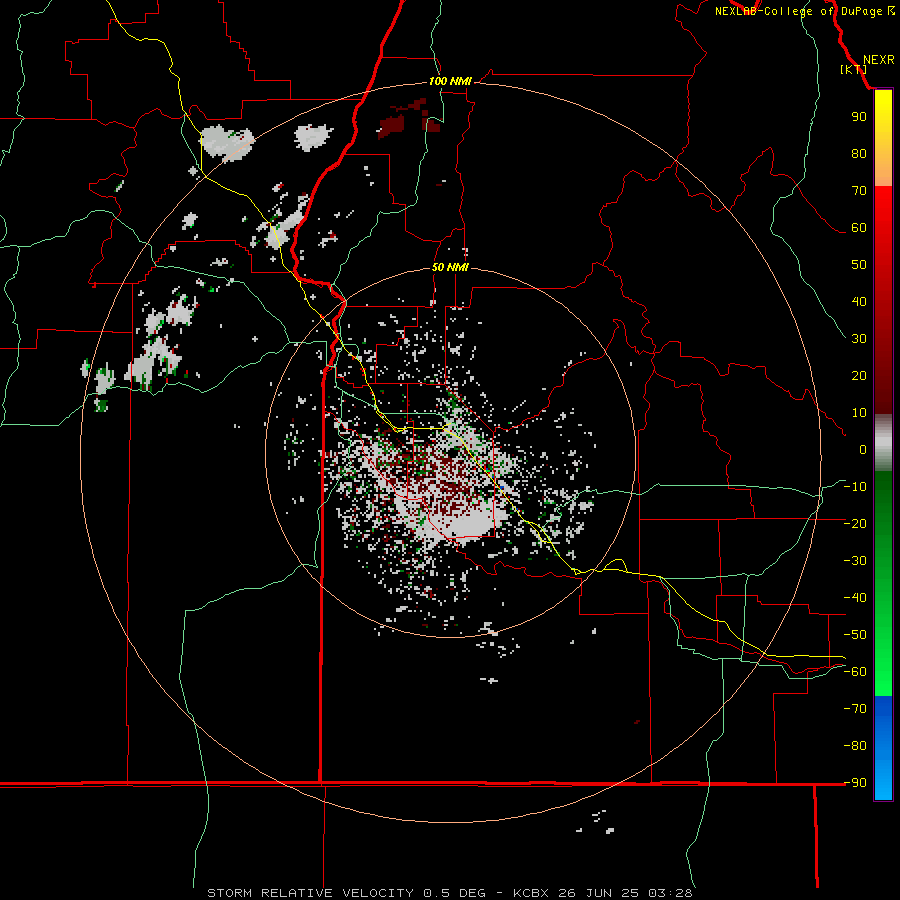Click the -50 knot label on the scale

pos(855,635)
